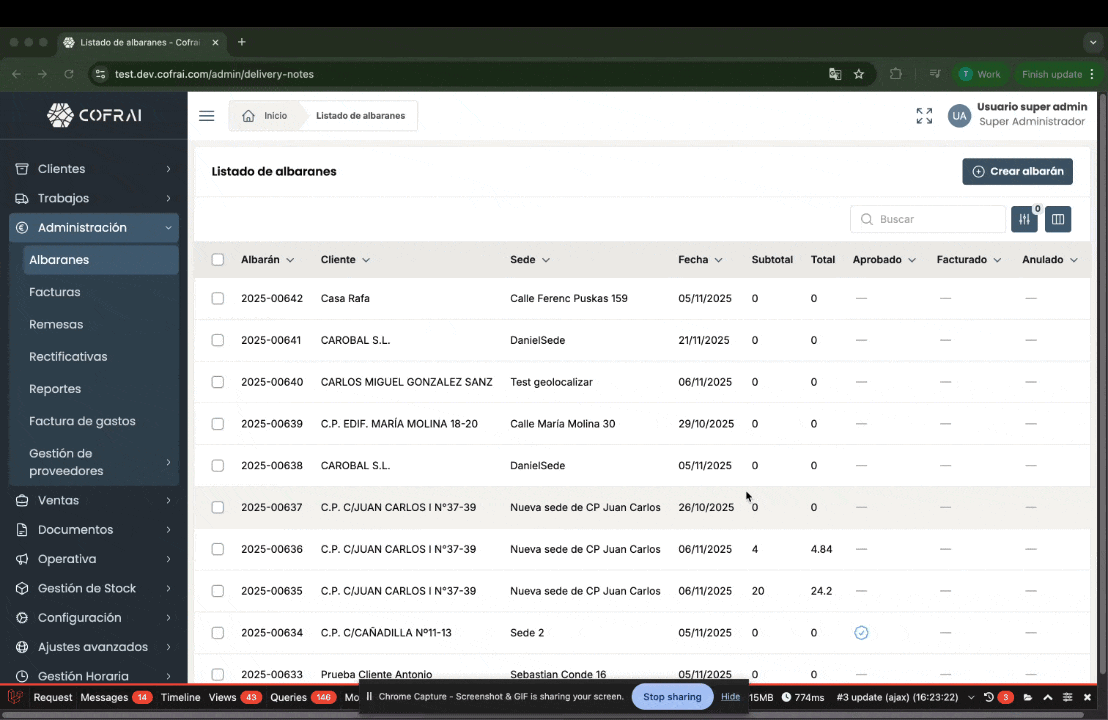Check the select-all checkbox in table header
Screen dimensions: 1108x720
[x=218, y=260]
